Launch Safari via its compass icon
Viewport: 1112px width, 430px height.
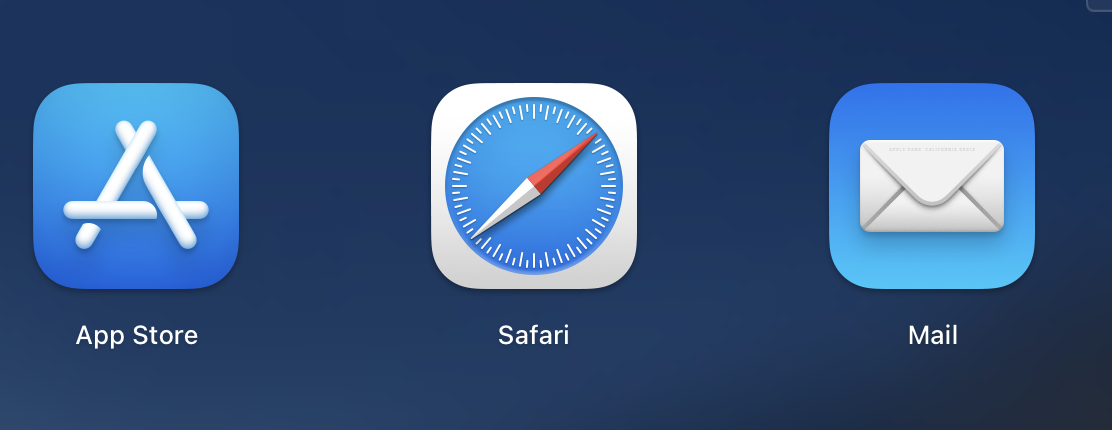[x=534, y=186]
